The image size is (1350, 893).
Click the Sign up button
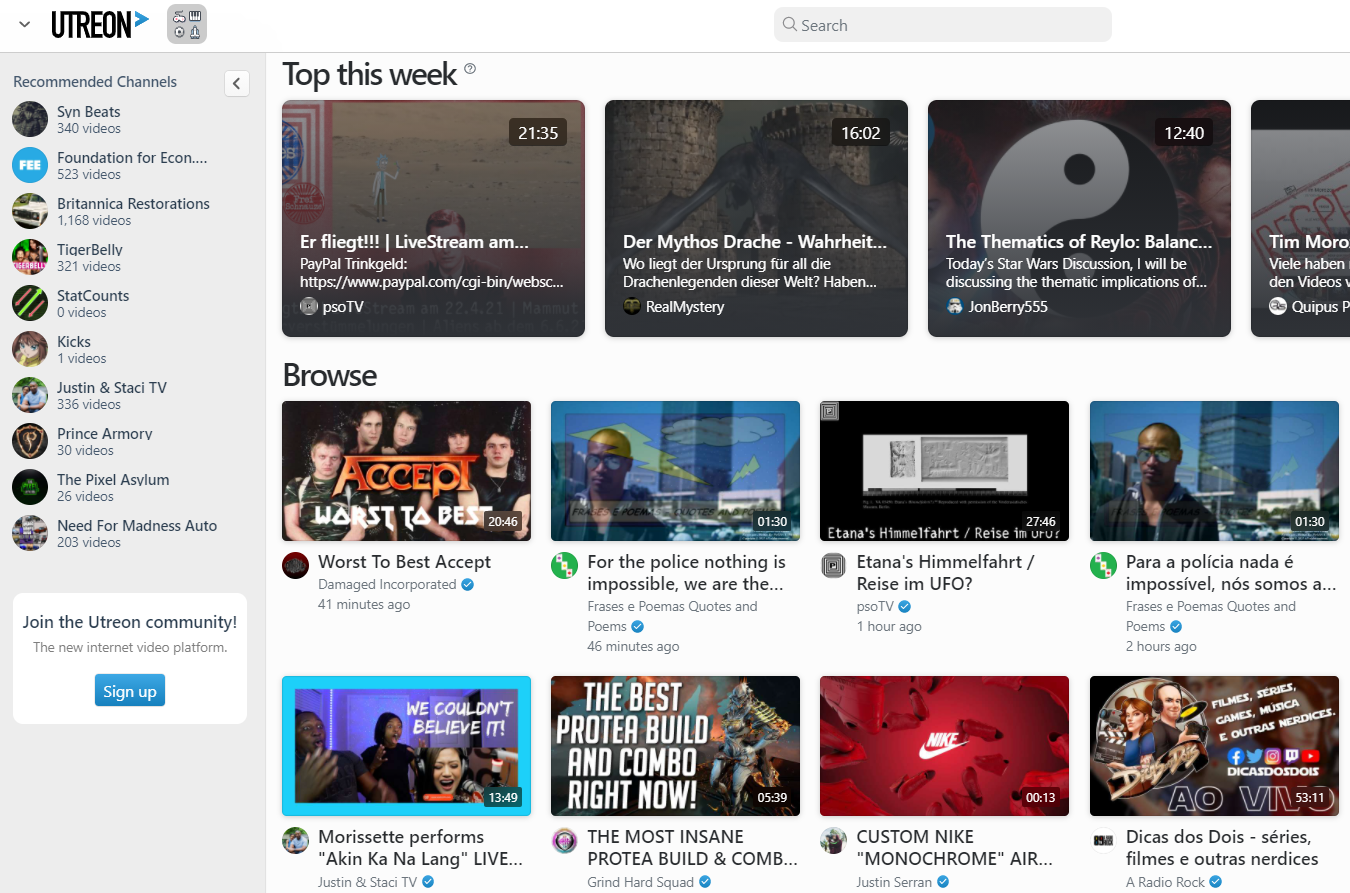(x=130, y=691)
